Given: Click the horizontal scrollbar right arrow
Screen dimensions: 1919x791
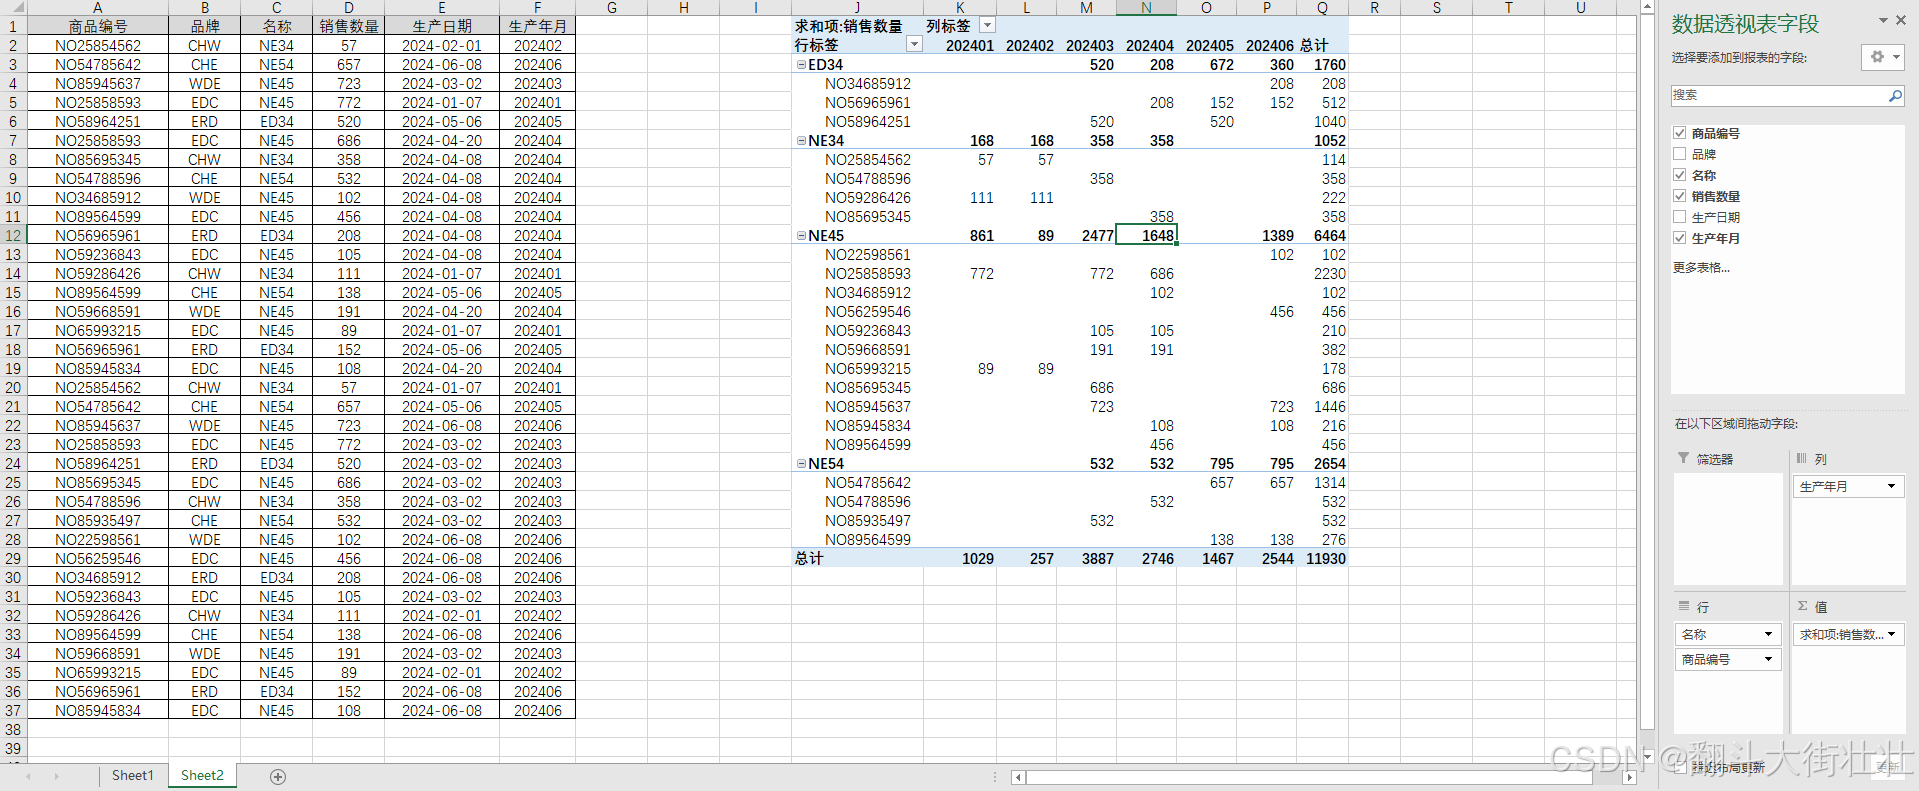Looking at the screenshot, I should [x=1630, y=777].
